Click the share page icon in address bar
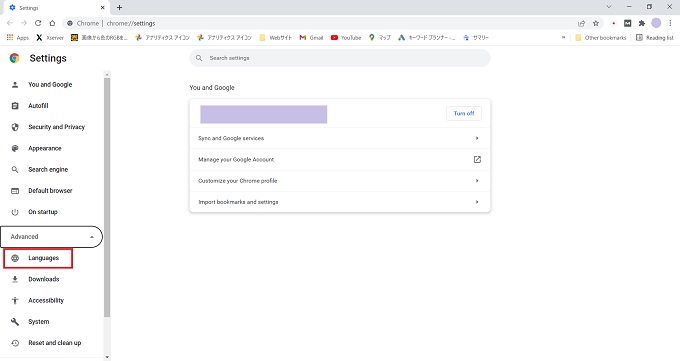This screenshot has height=361, width=680. click(582, 23)
